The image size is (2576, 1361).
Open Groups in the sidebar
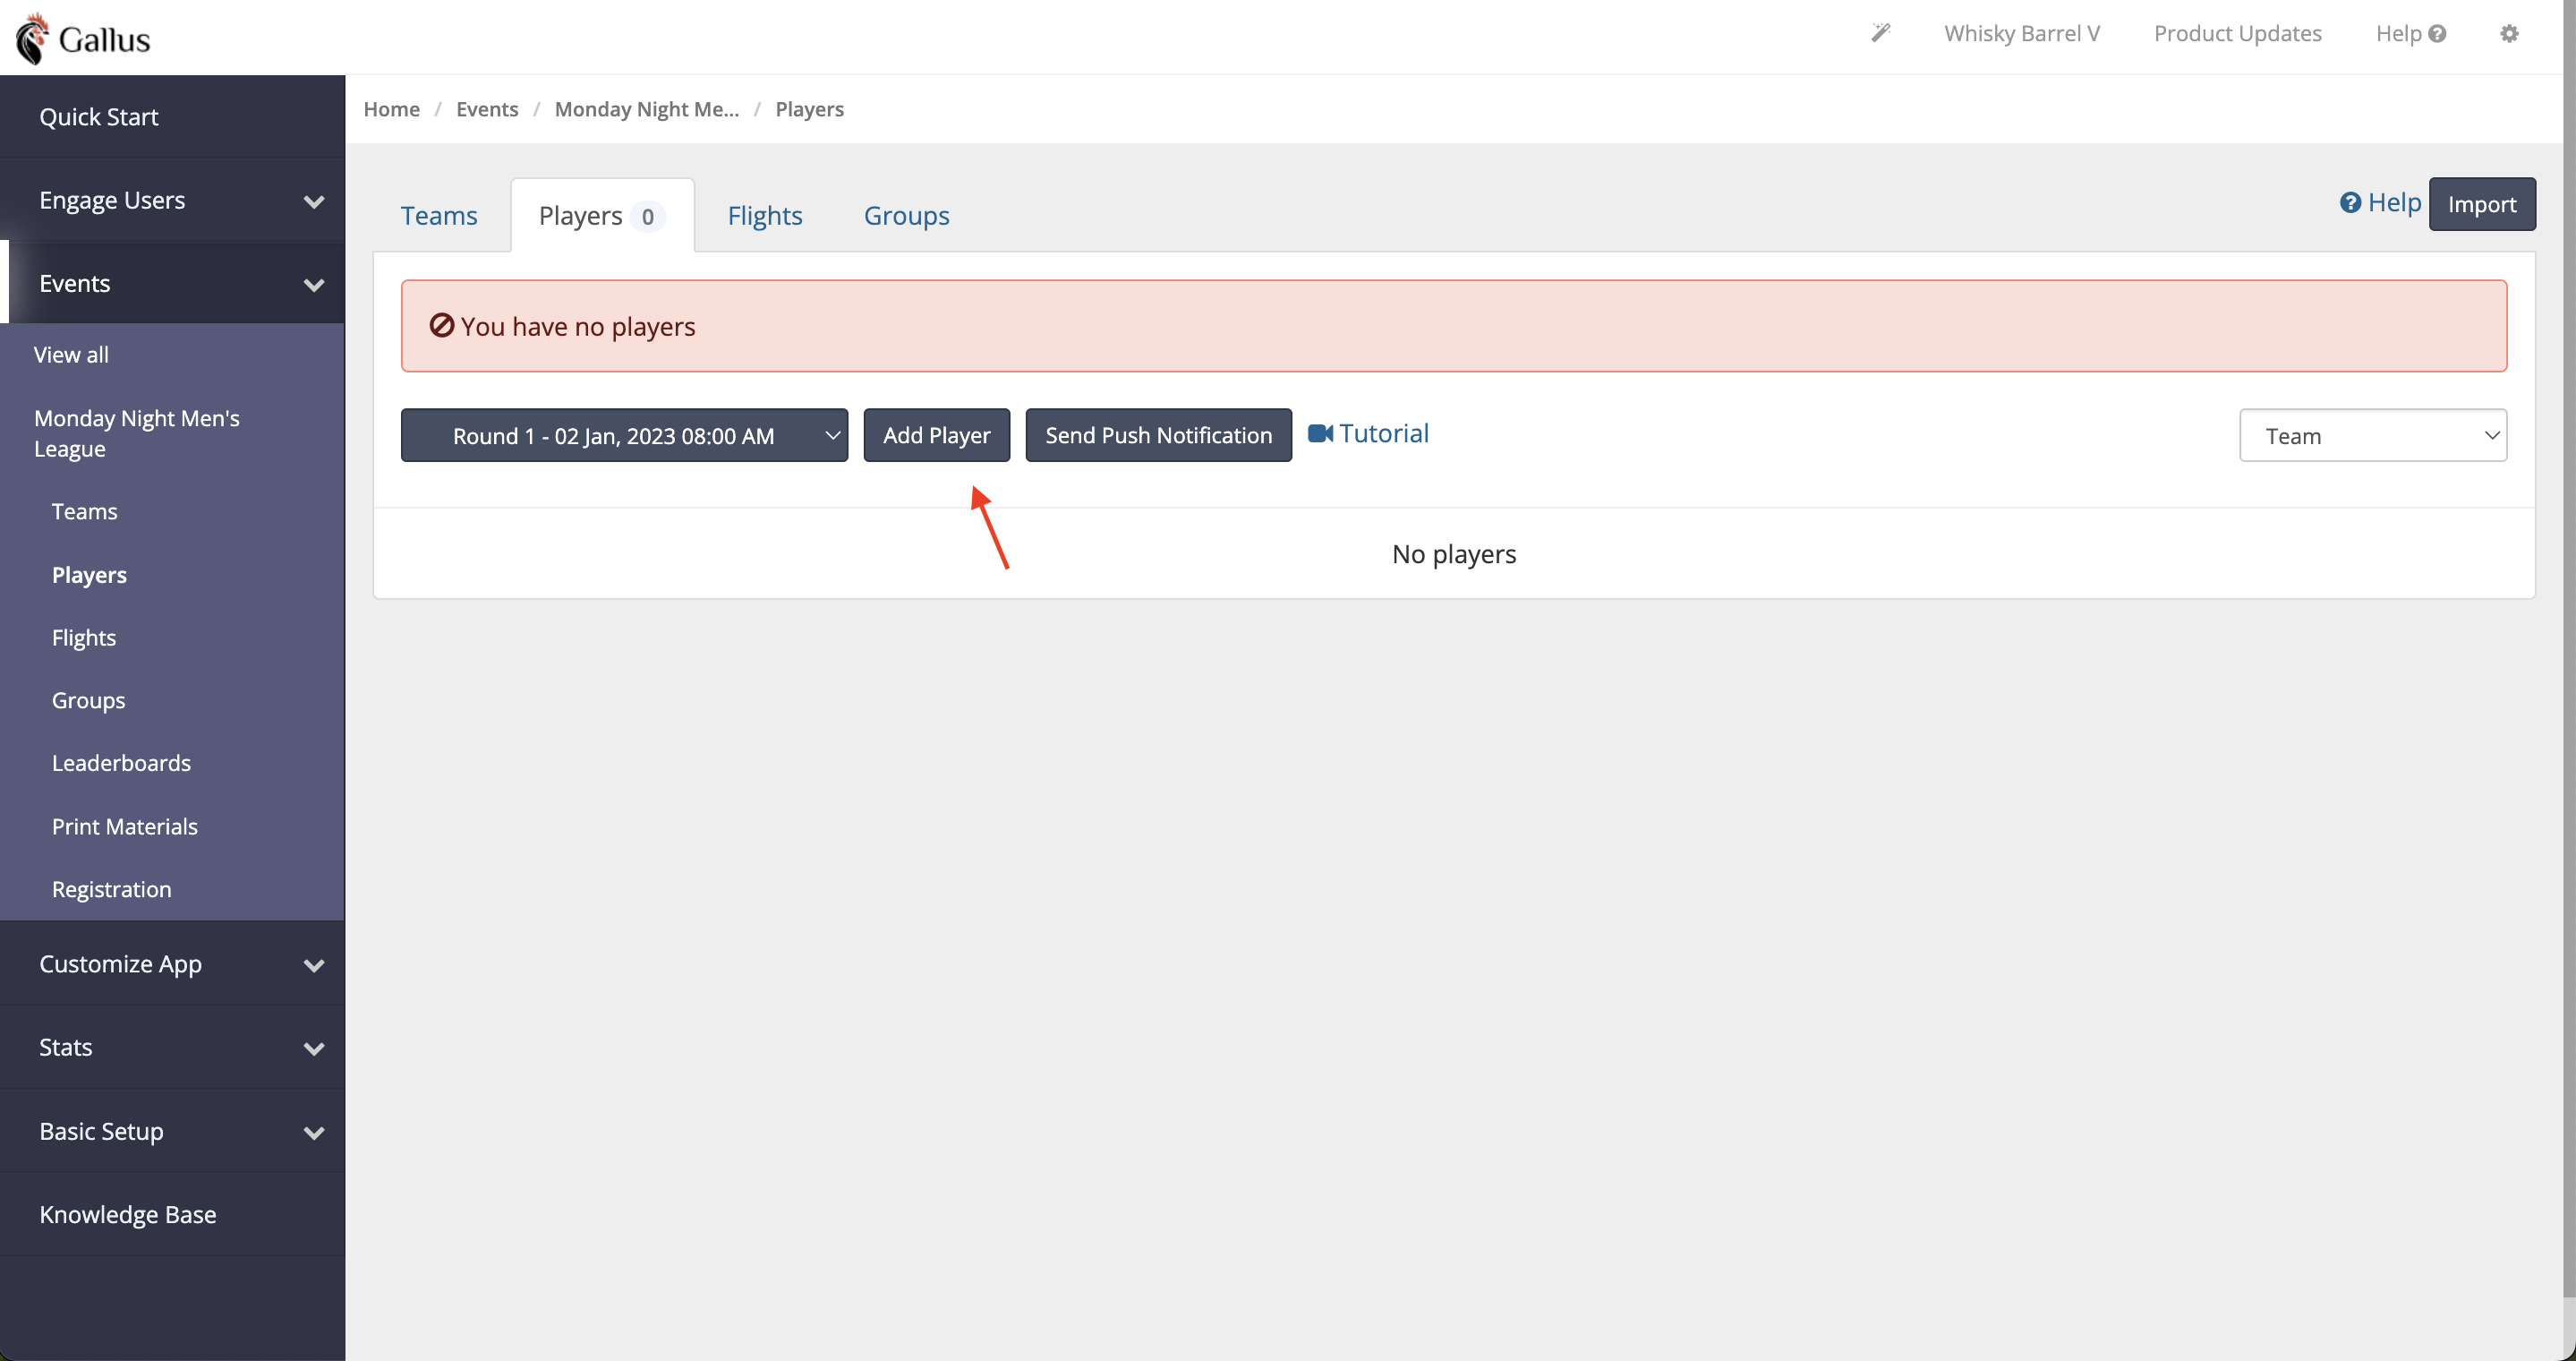(88, 700)
